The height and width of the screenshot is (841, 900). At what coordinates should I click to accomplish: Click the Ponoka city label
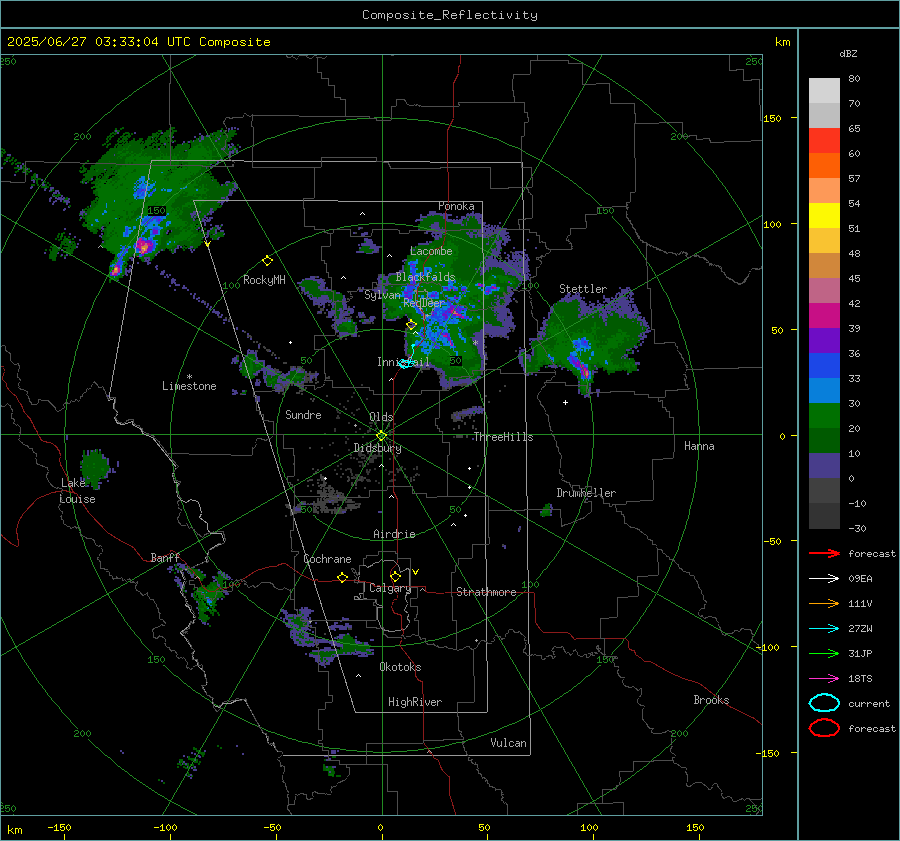pos(456,206)
